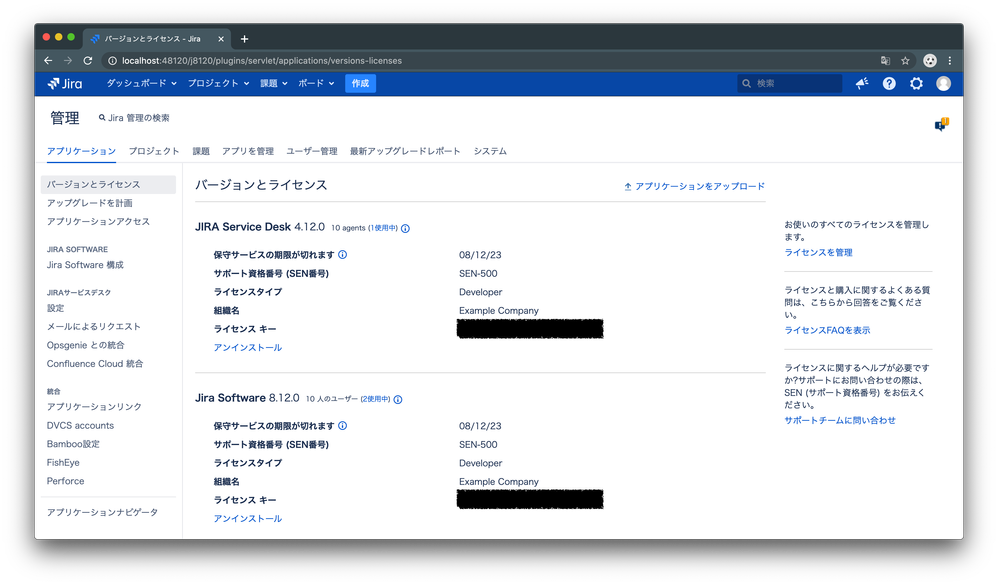The width and height of the screenshot is (998, 585).
Task: Open Jira Software 構成 in sidebar
Action: [x=85, y=265]
